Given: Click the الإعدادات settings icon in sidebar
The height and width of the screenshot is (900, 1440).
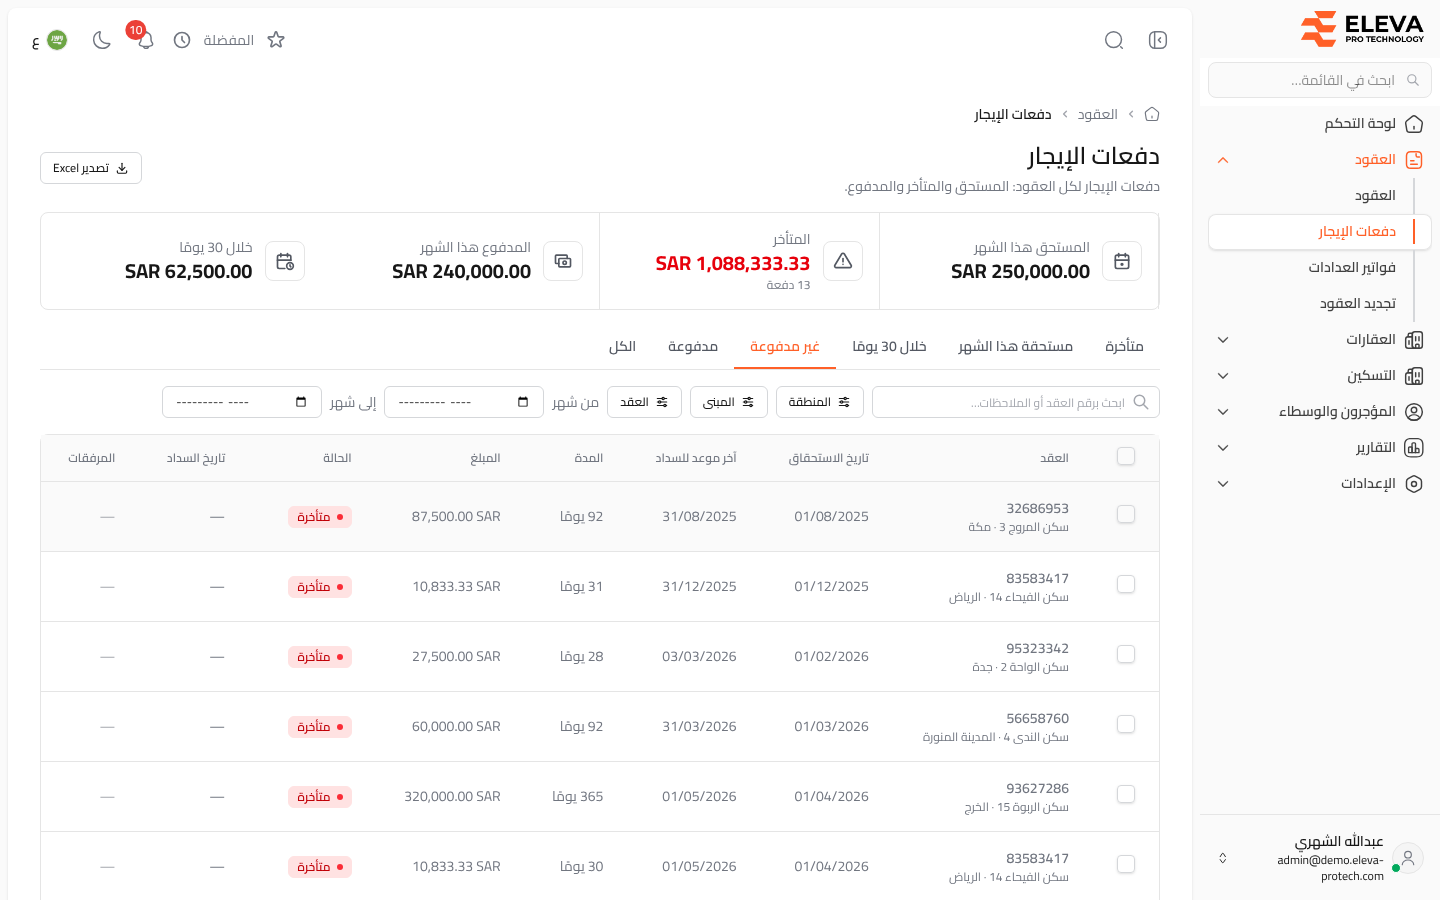Looking at the screenshot, I should [1414, 484].
